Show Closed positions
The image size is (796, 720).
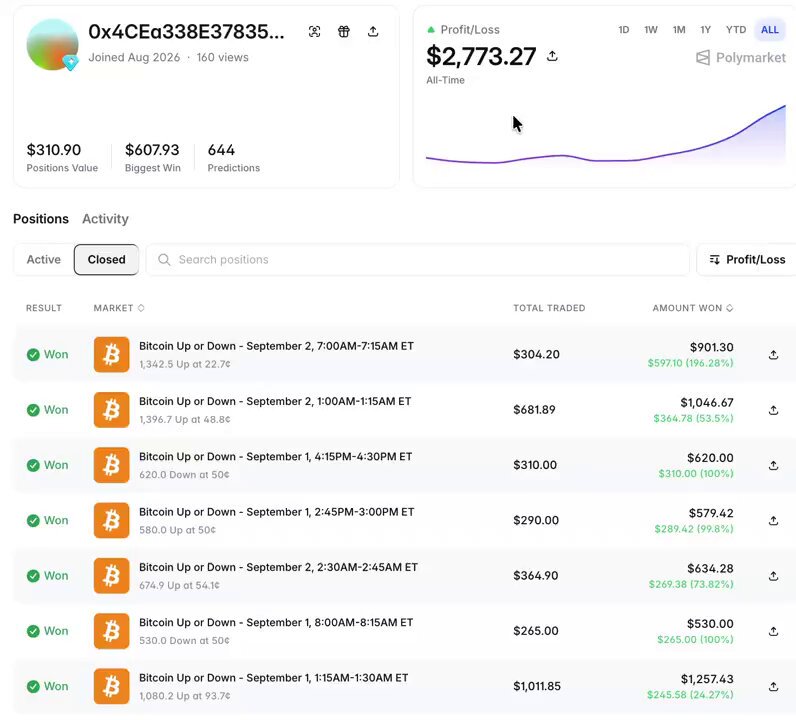[x=106, y=259]
